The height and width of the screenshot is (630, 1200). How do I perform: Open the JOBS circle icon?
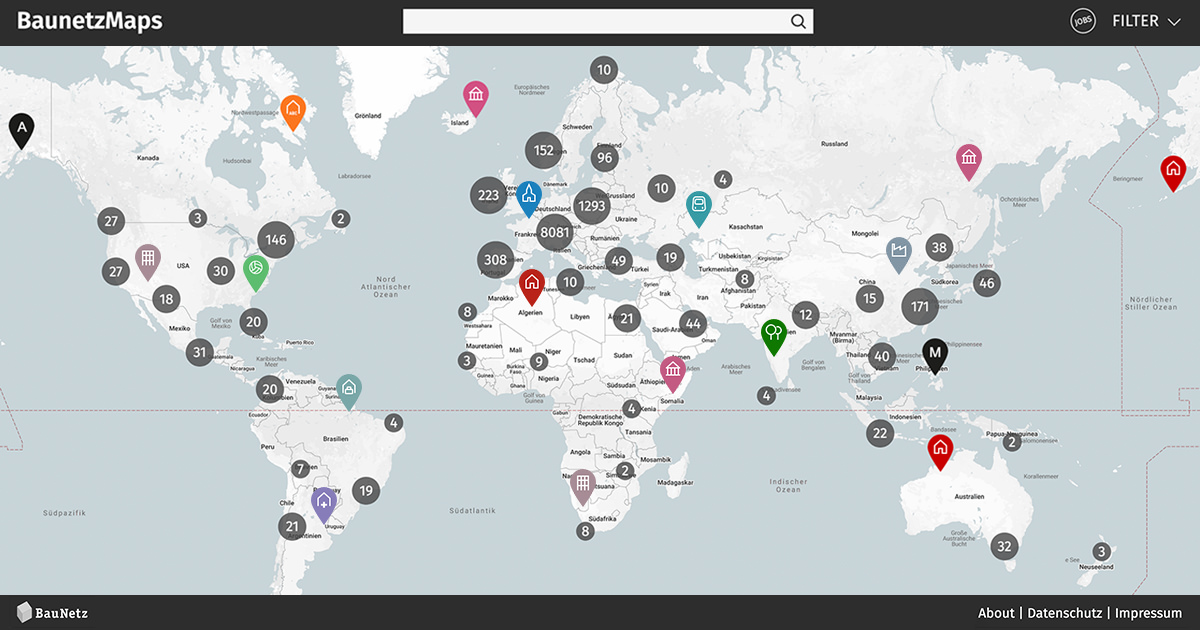pyautogui.click(x=1083, y=21)
